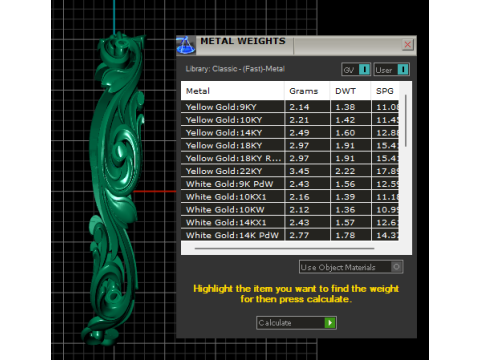Screen dimensions: 480x360
Task: Select the White Gold:9K PdW row
Action: (290, 184)
